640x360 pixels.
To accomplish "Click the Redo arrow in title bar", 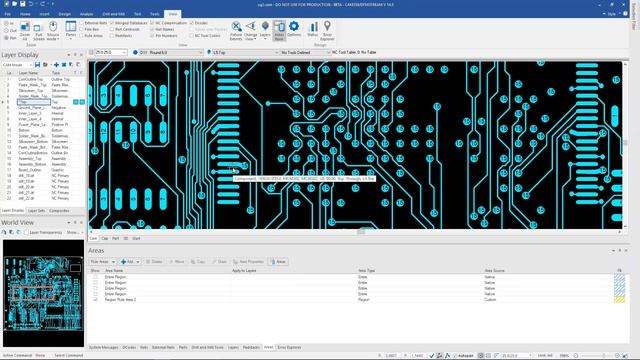I will click(x=42, y=4).
